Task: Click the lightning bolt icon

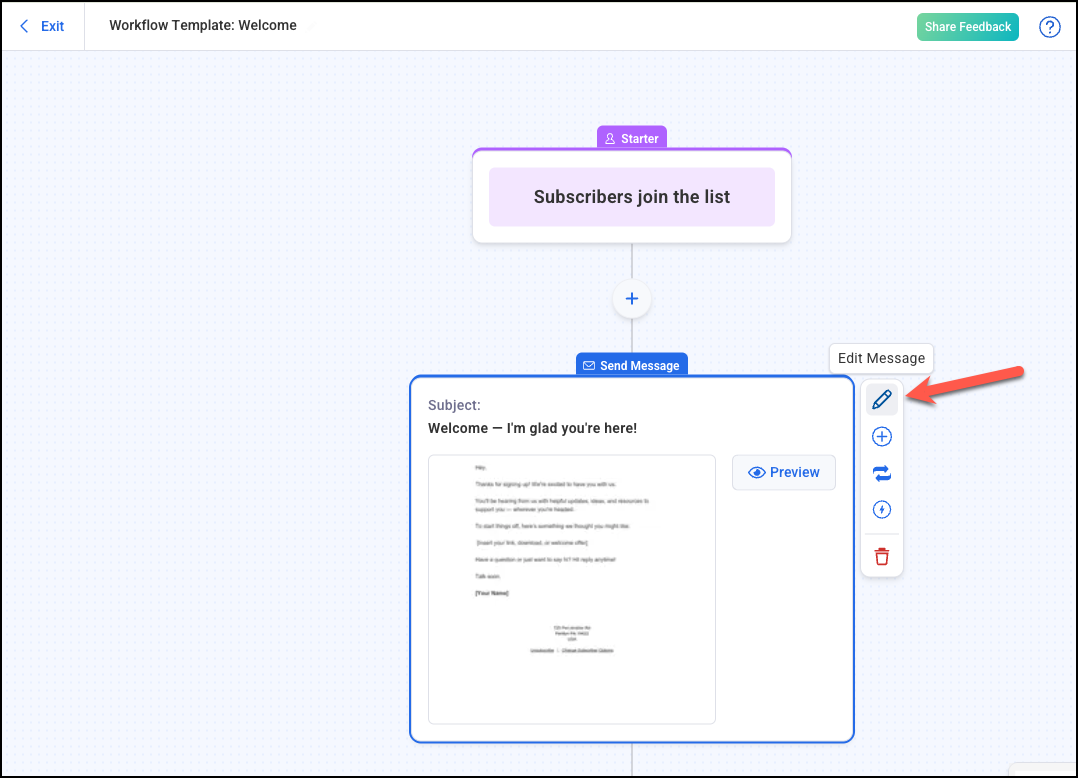Action: [x=881, y=510]
